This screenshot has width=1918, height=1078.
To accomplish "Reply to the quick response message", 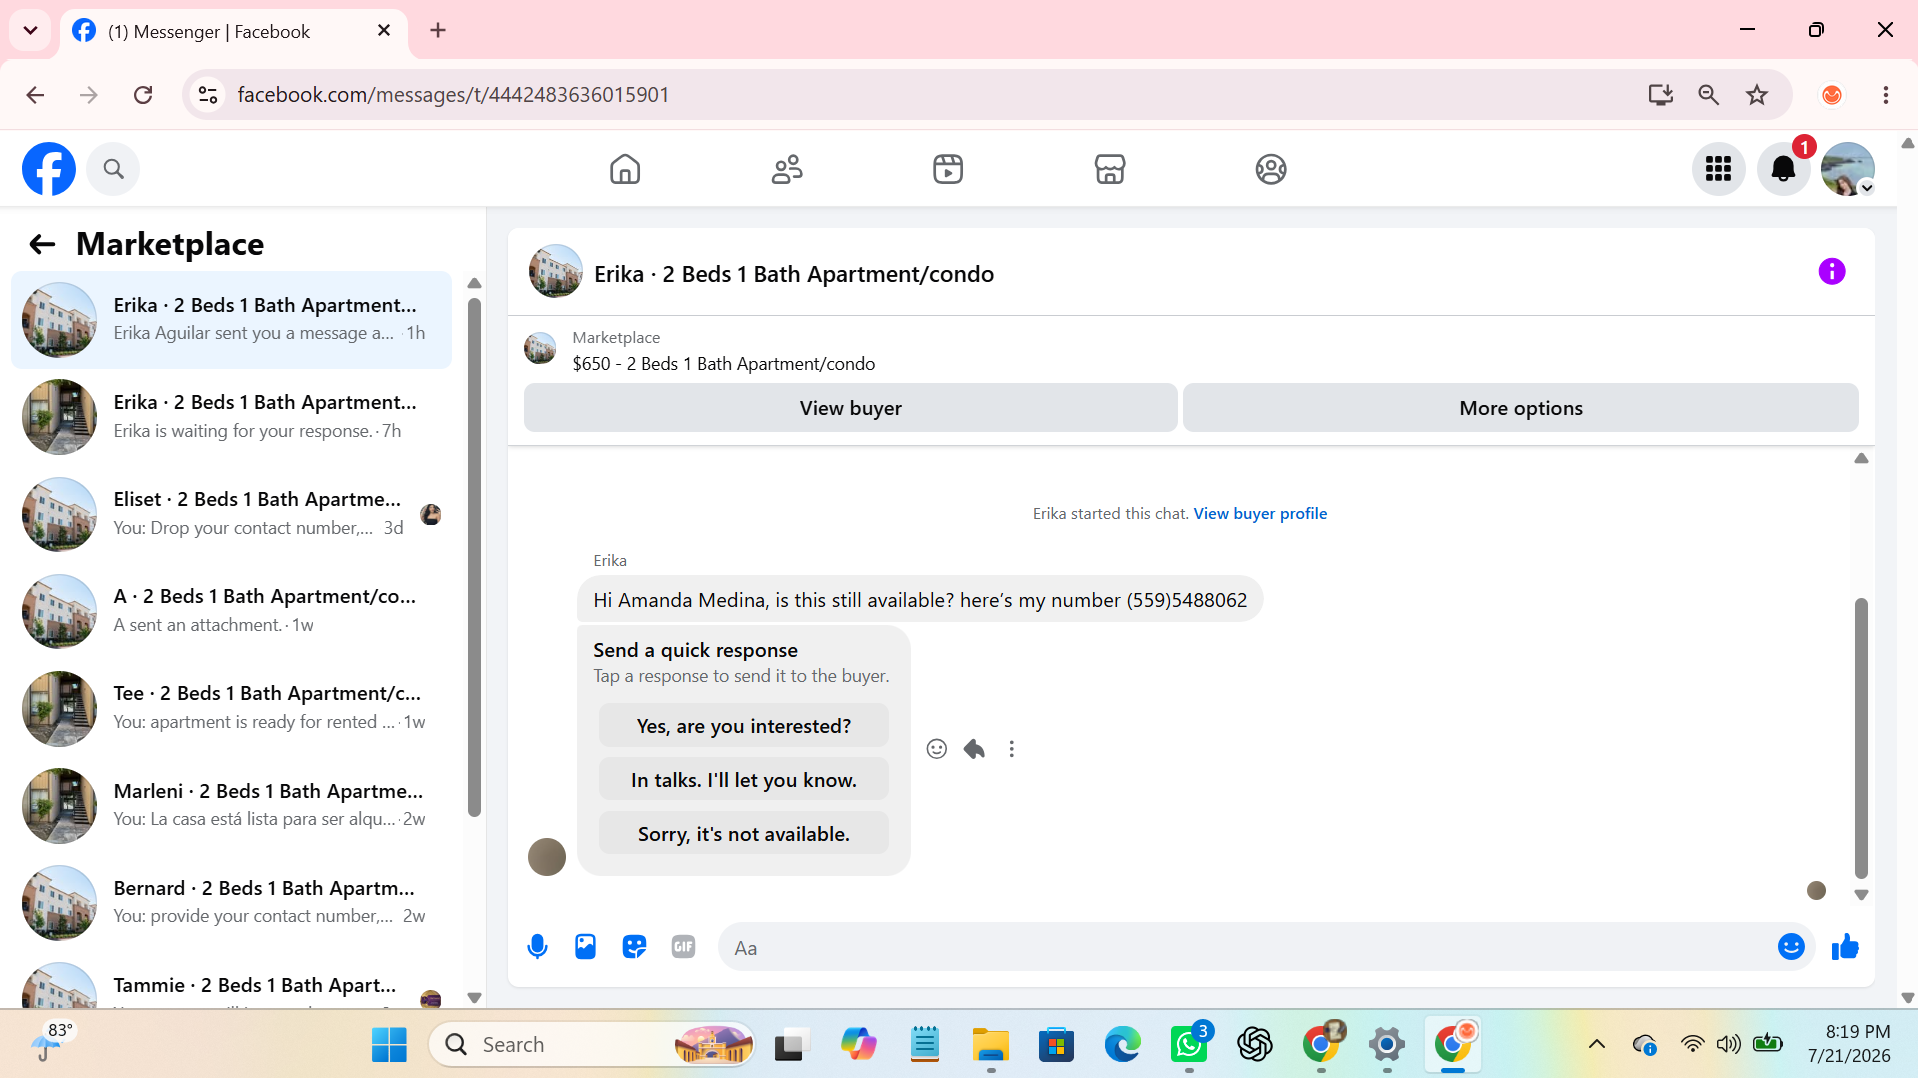I will [974, 749].
